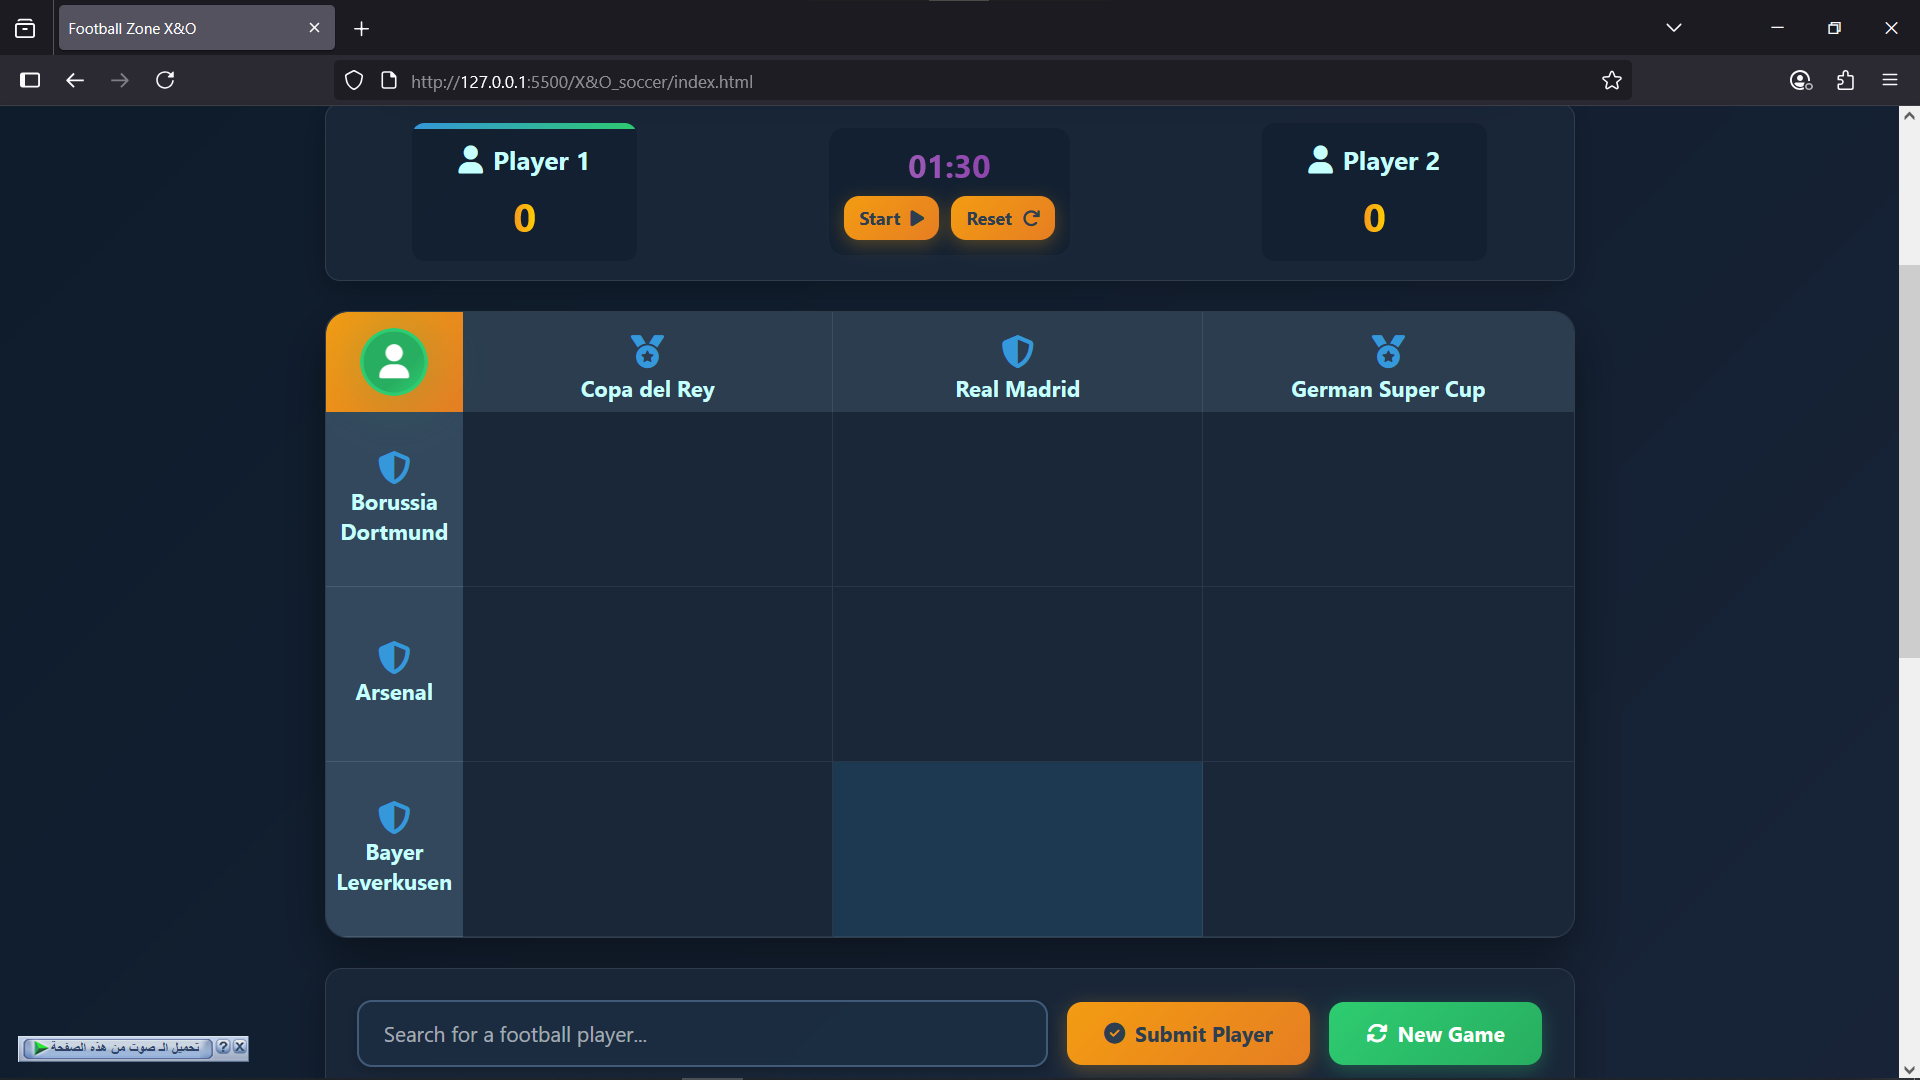Click the scrollbar down arrow
The width and height of the screenshot is (1920, 1080).
1909,1070
